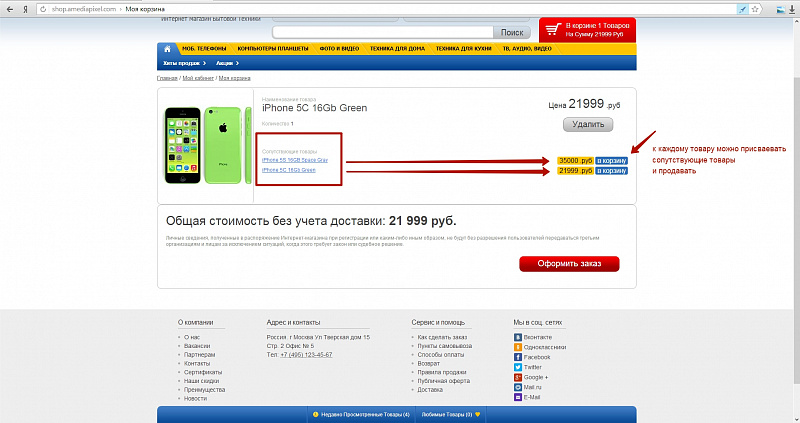The height and width of the screenshot is (423, 800).
Task: Go back with the browser back arrow
Action: 10,9
